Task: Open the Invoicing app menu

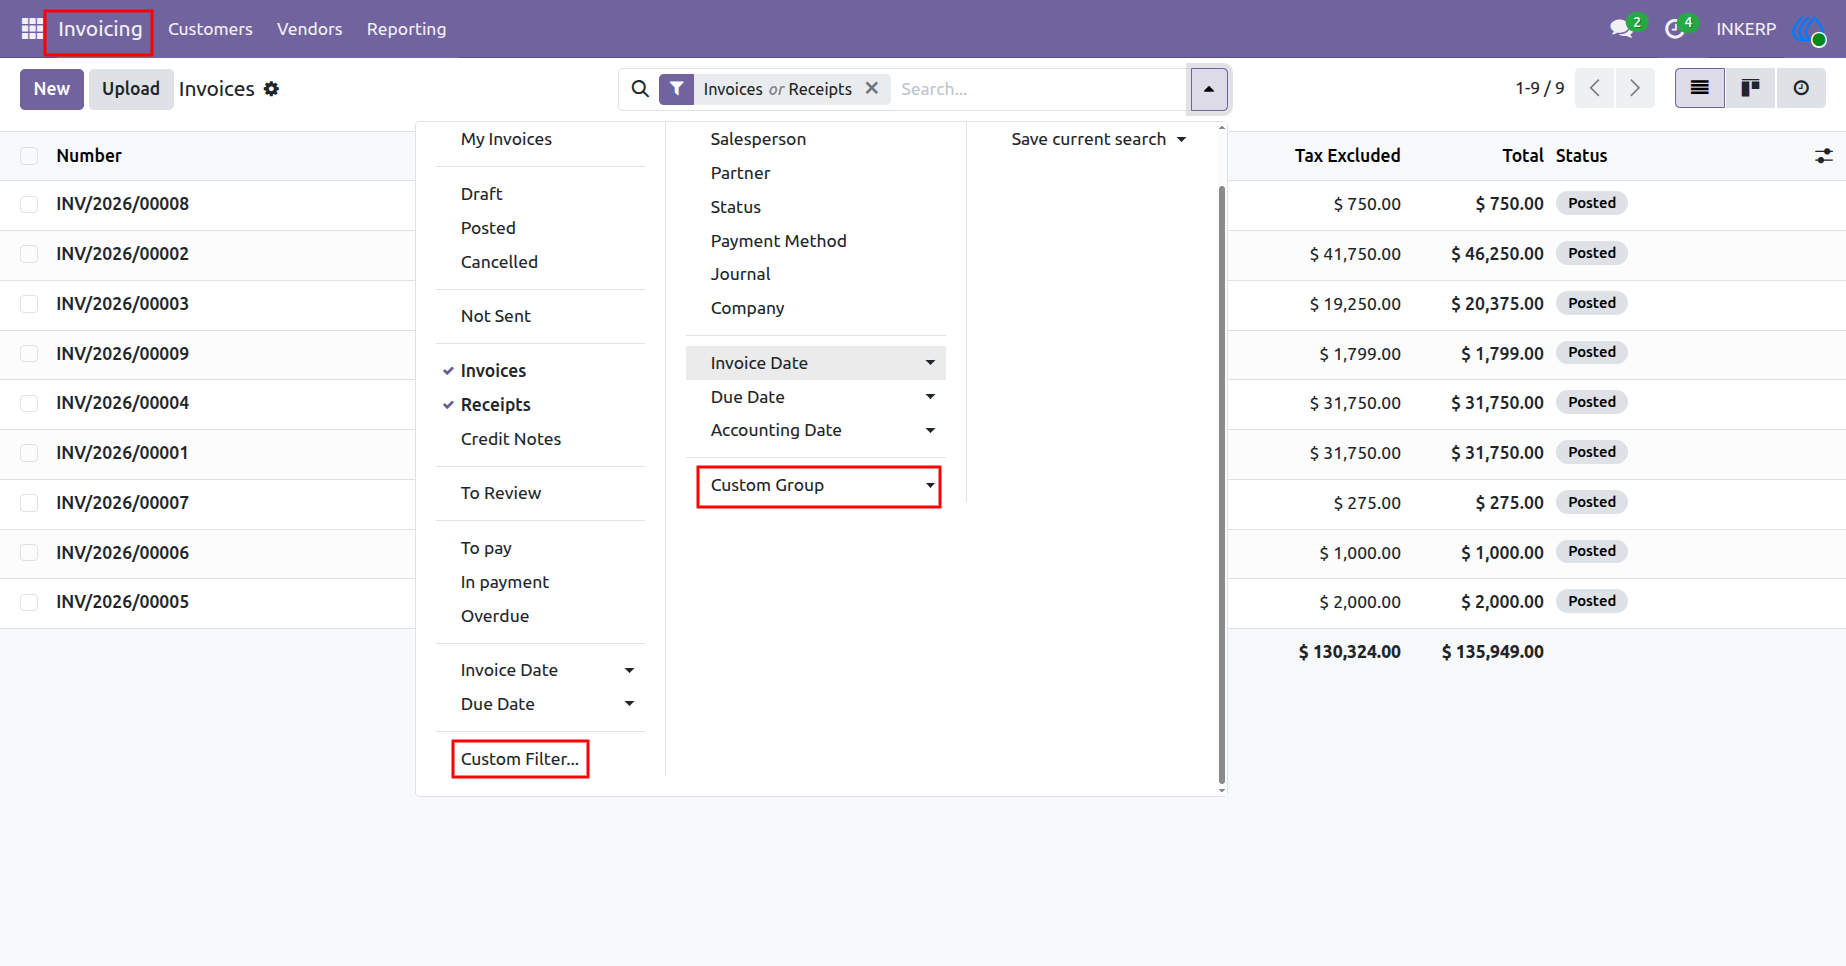Action: click(x=100, y=29)
